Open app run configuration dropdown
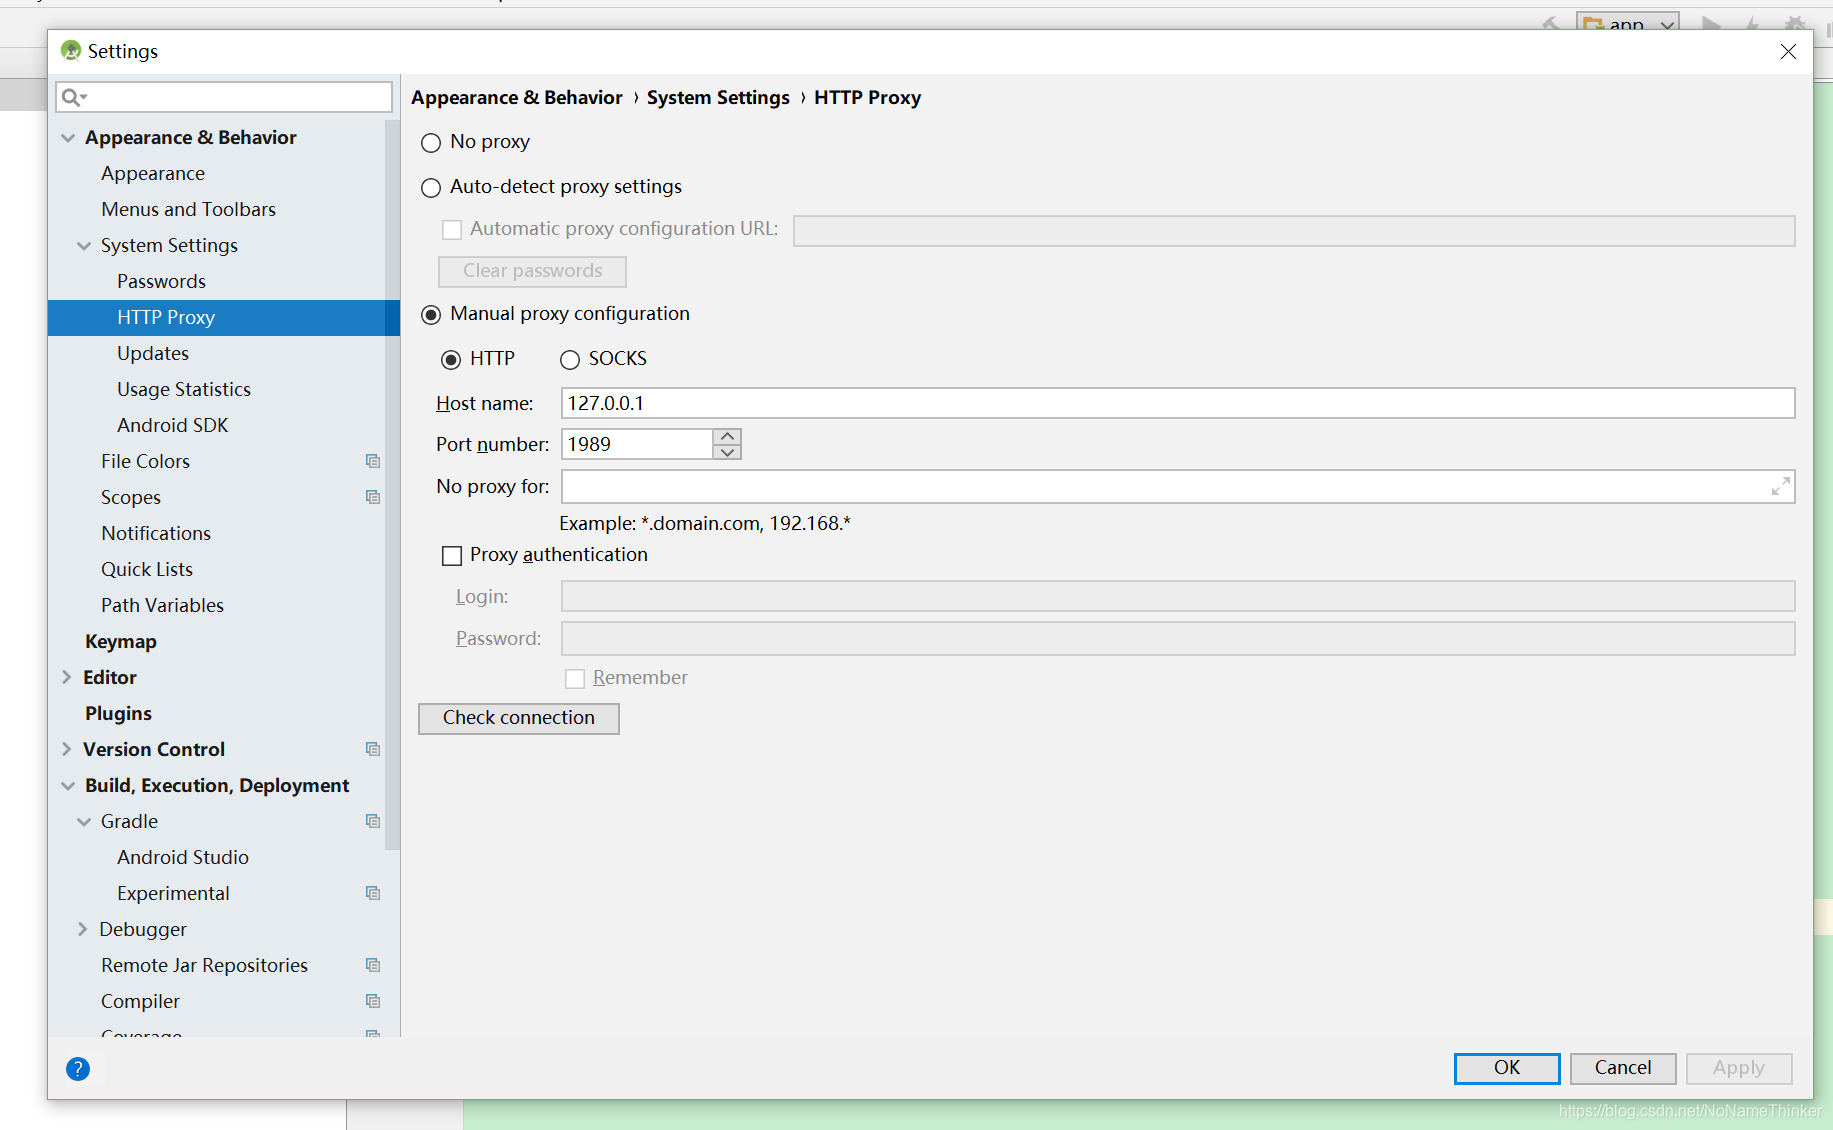The height and width of the screenshot is (1130, 1833). 1627,23
